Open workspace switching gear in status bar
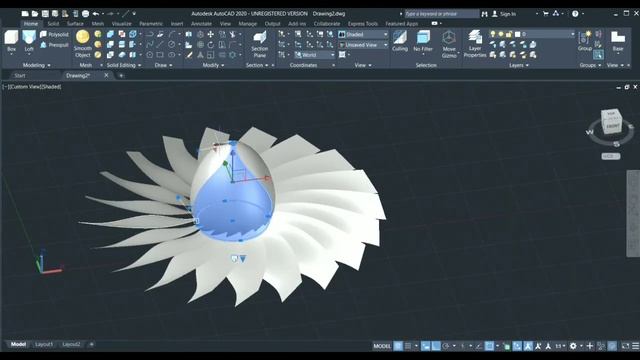Viewport: 640px width, 360px height. tap(573, 346)
